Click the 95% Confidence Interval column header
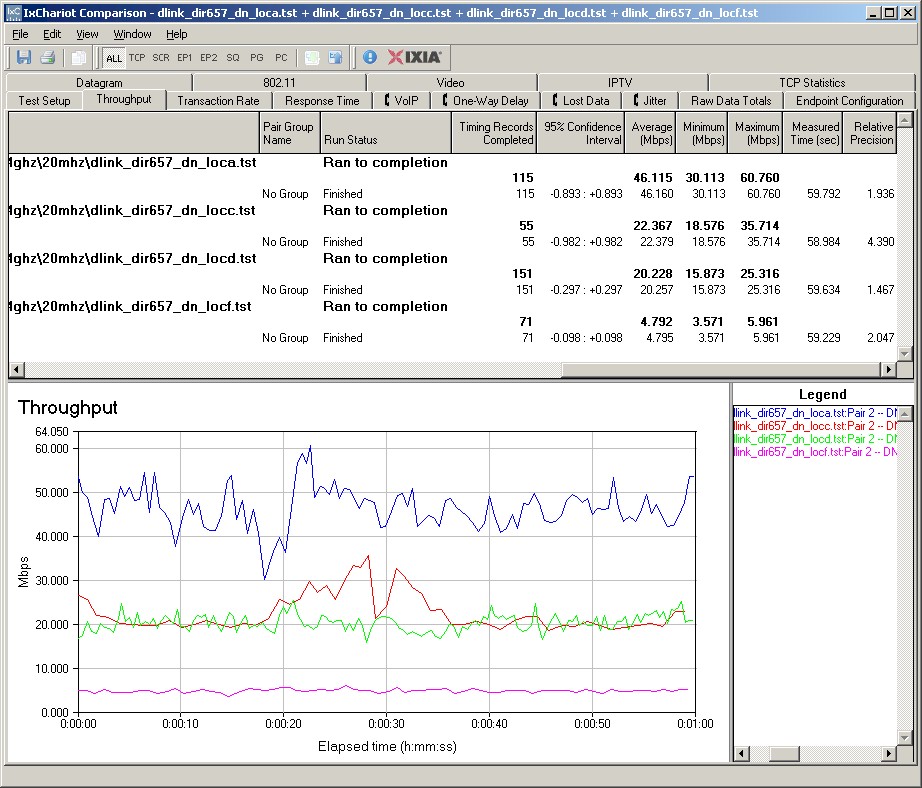 click(x=580, y=133)
